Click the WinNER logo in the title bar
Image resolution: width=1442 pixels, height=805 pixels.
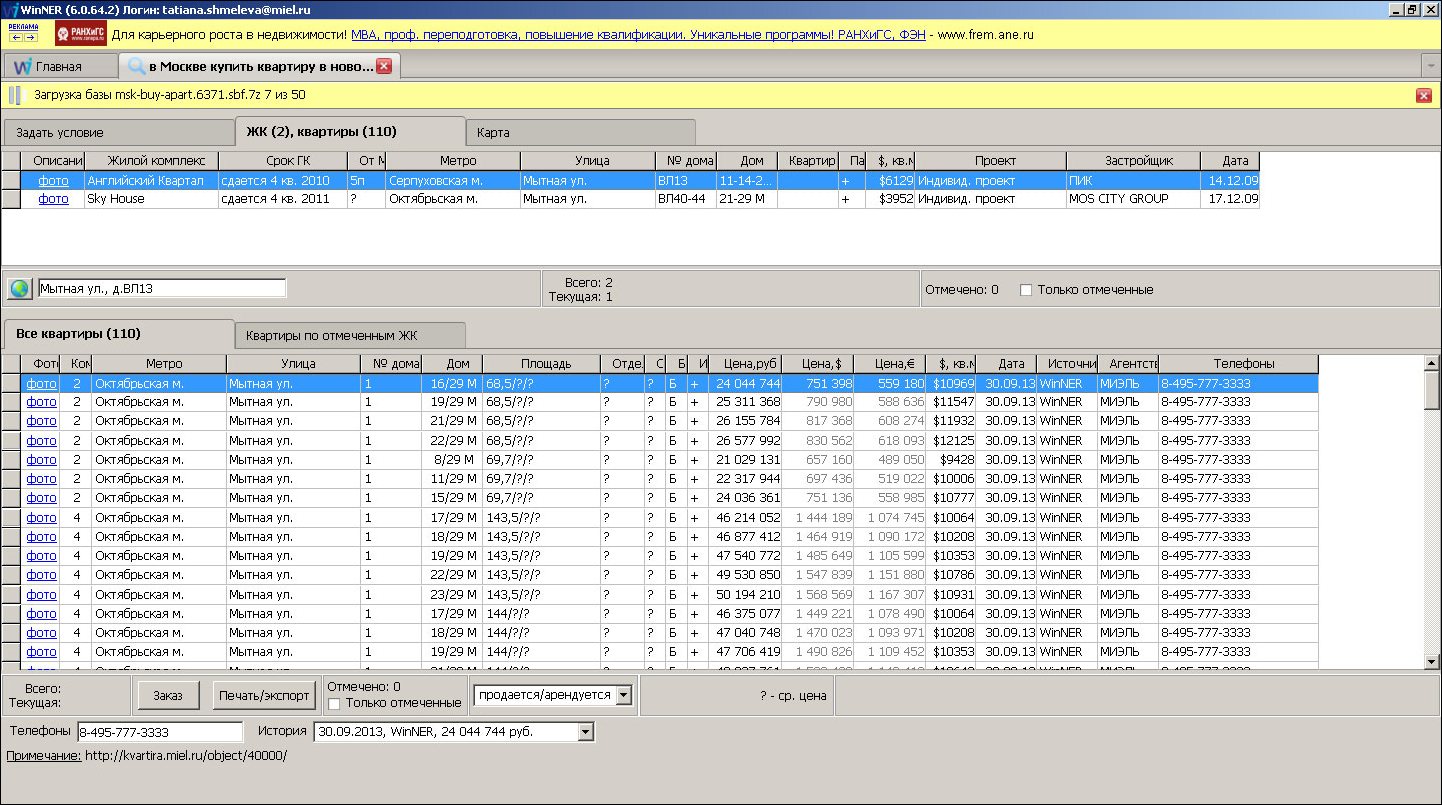pos(10,9)
